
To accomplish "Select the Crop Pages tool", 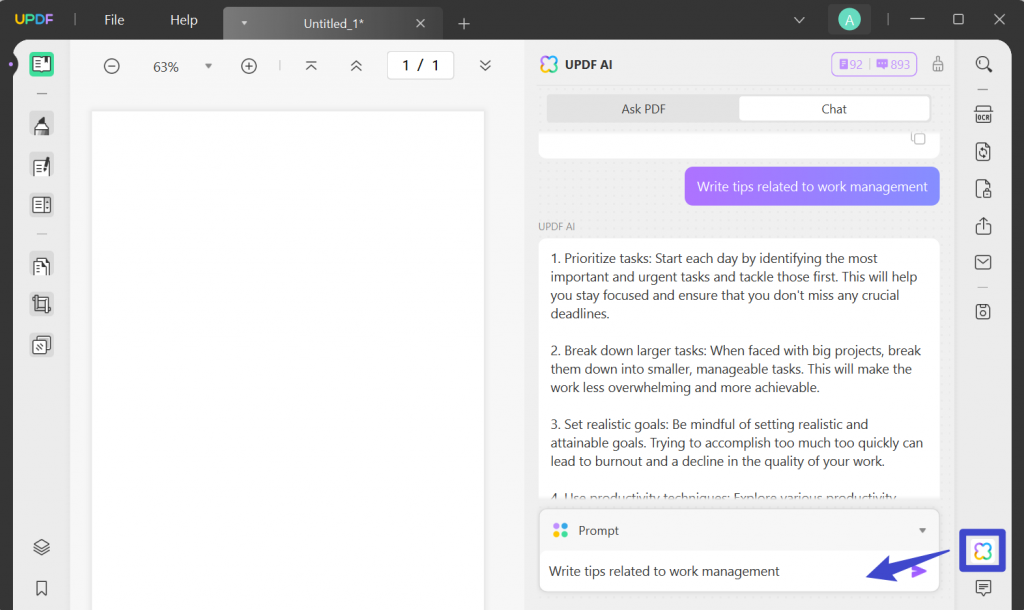I will tap(42, 304).
